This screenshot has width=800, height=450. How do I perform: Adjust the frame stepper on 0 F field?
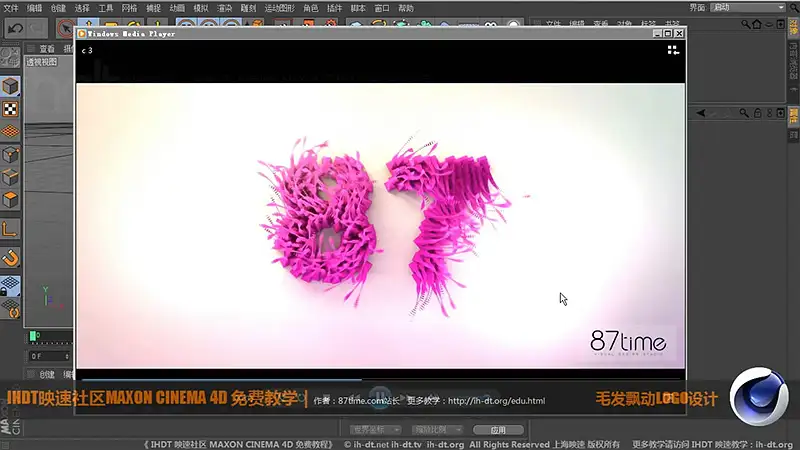pyautogui.click(x=67, y=356)
